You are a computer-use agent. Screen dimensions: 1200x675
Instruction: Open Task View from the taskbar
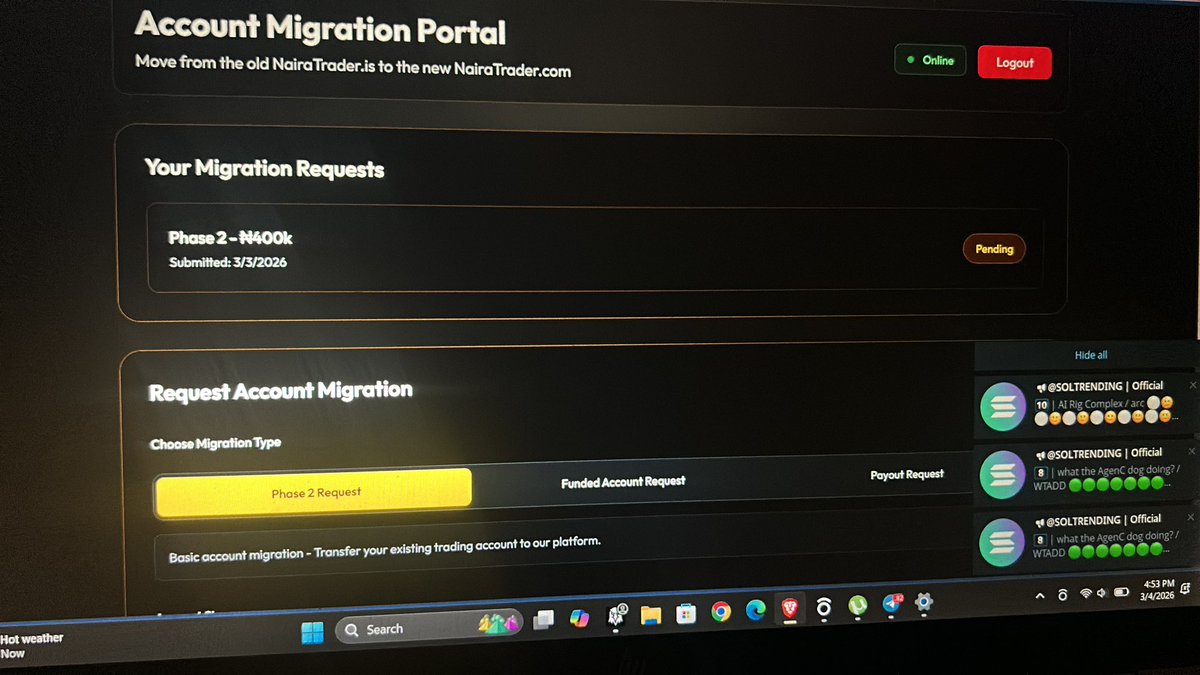[x=544, y=619]
